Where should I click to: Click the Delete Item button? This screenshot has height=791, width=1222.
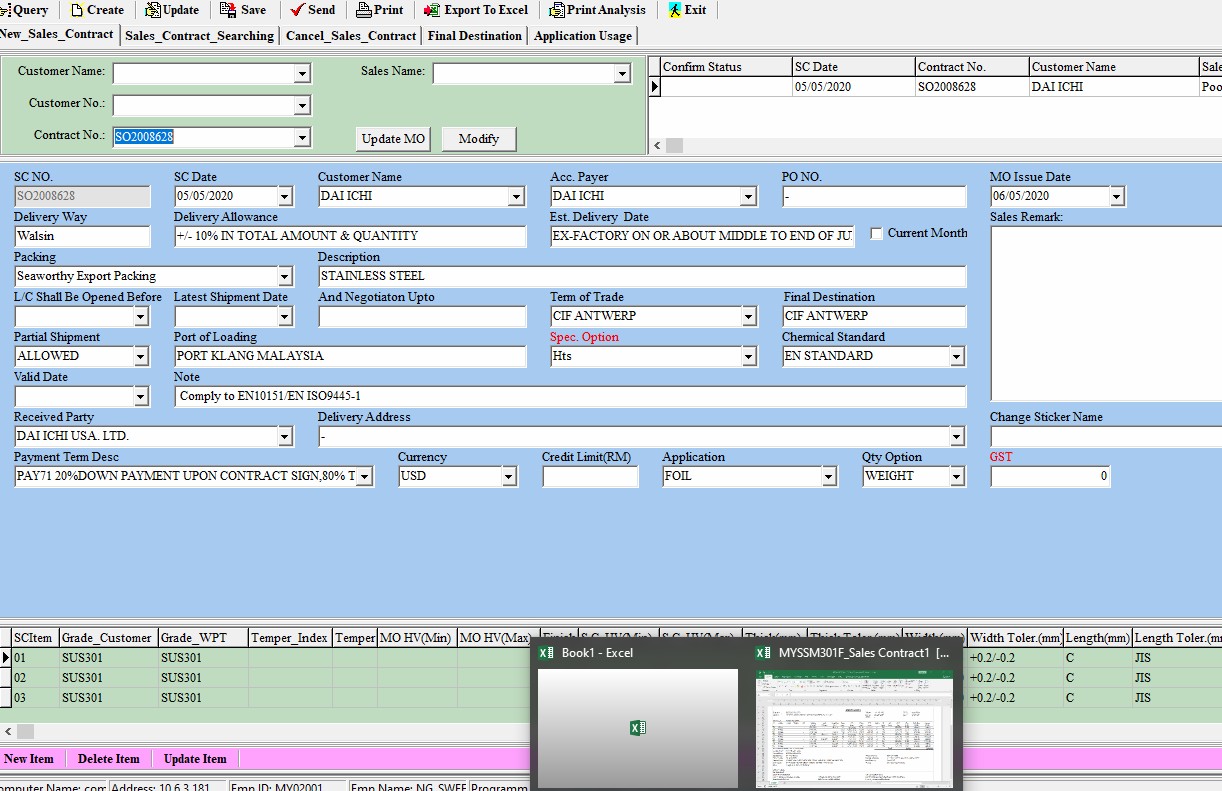coord(109,759)
